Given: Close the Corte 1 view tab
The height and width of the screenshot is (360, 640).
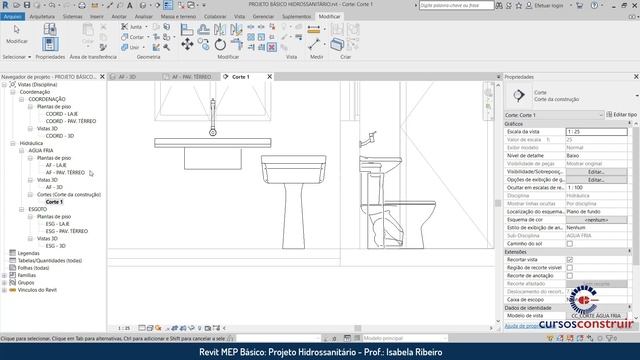Looking at the screenshot, I should click(269, 77).
